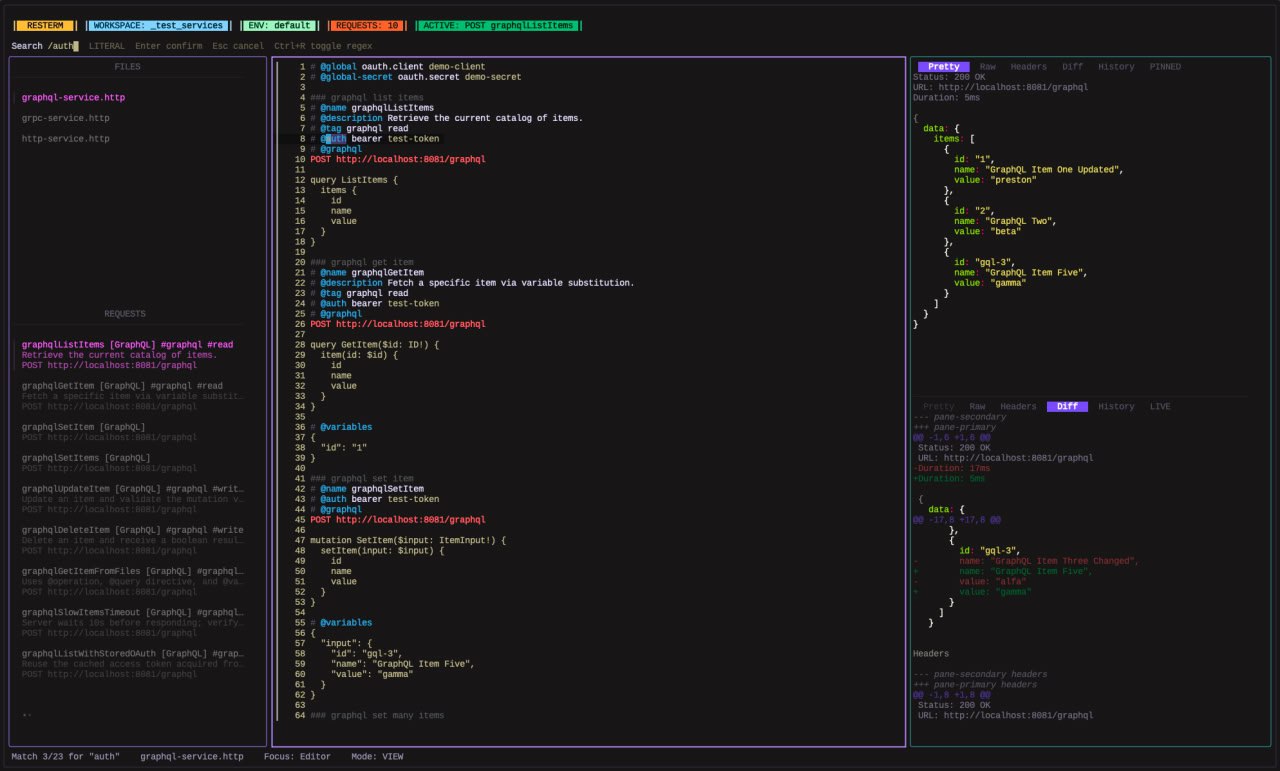Click PINNED label in the top response pane
The width and height of the screenshot is (1280, 771).
coord(1165,67)
